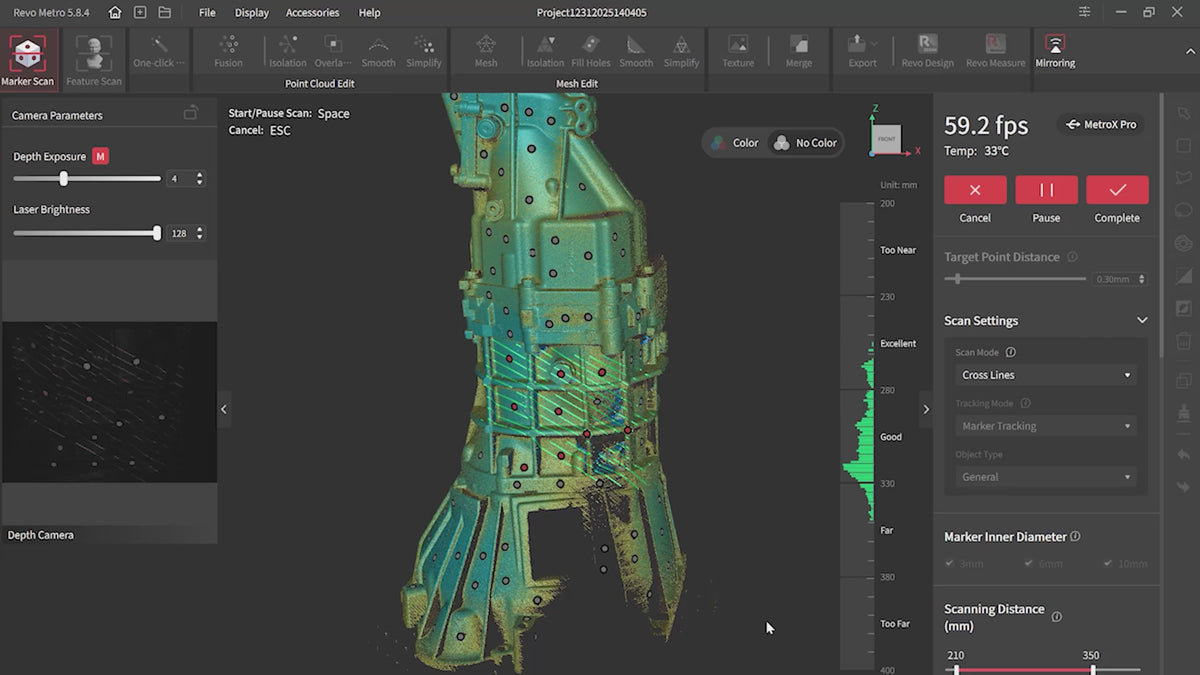Viewport: 1200px width, 675px height.
Task: Click the home icon in title bar
Action: point(115,13)
